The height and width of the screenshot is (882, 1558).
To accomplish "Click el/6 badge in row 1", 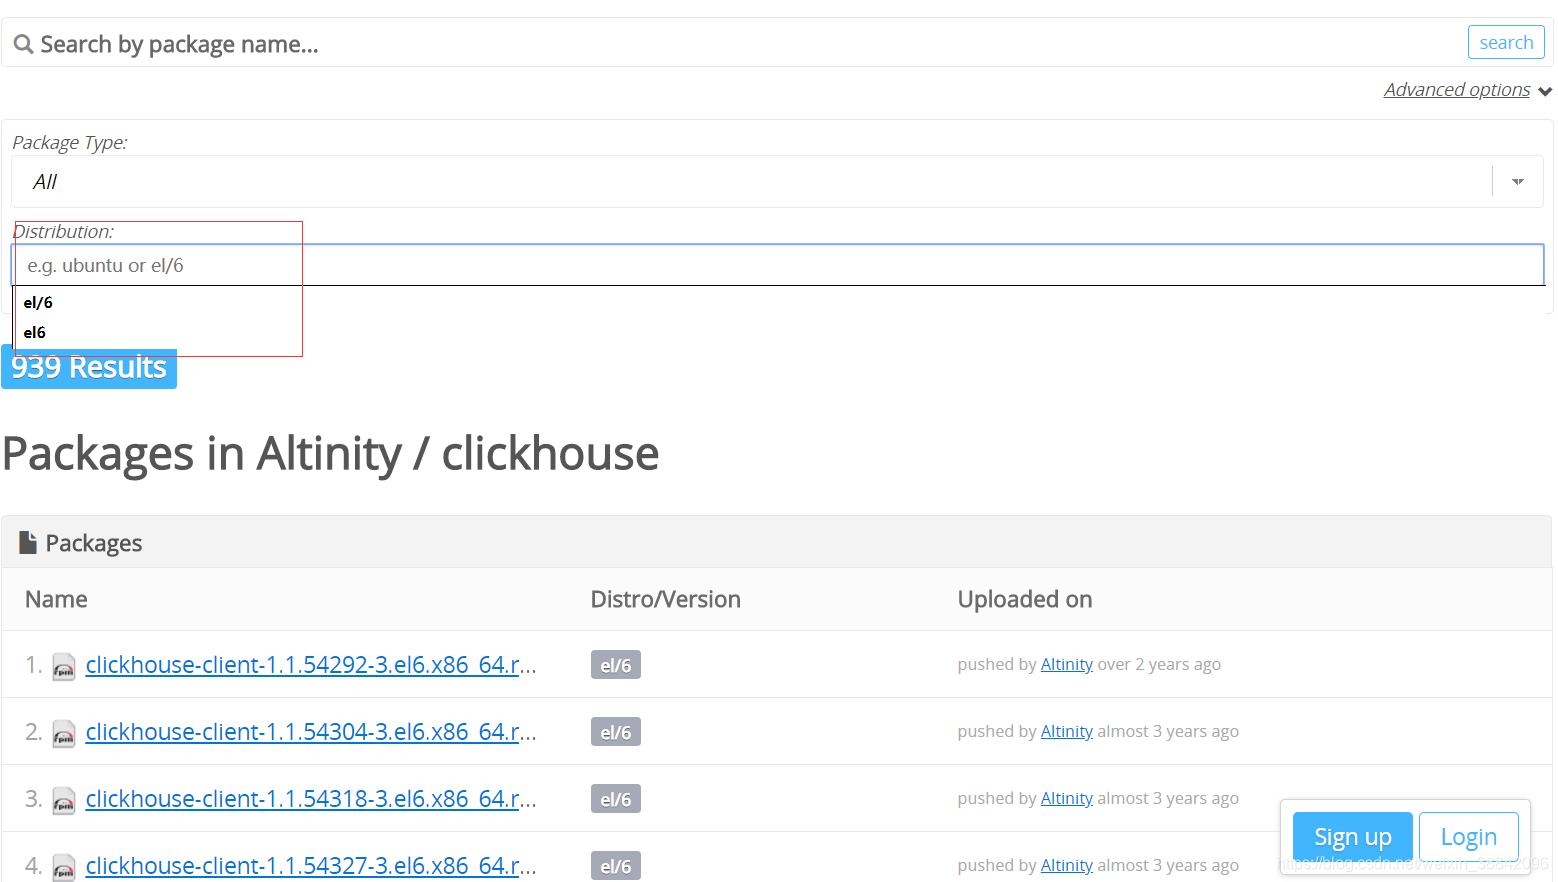I will pos(616,665).
